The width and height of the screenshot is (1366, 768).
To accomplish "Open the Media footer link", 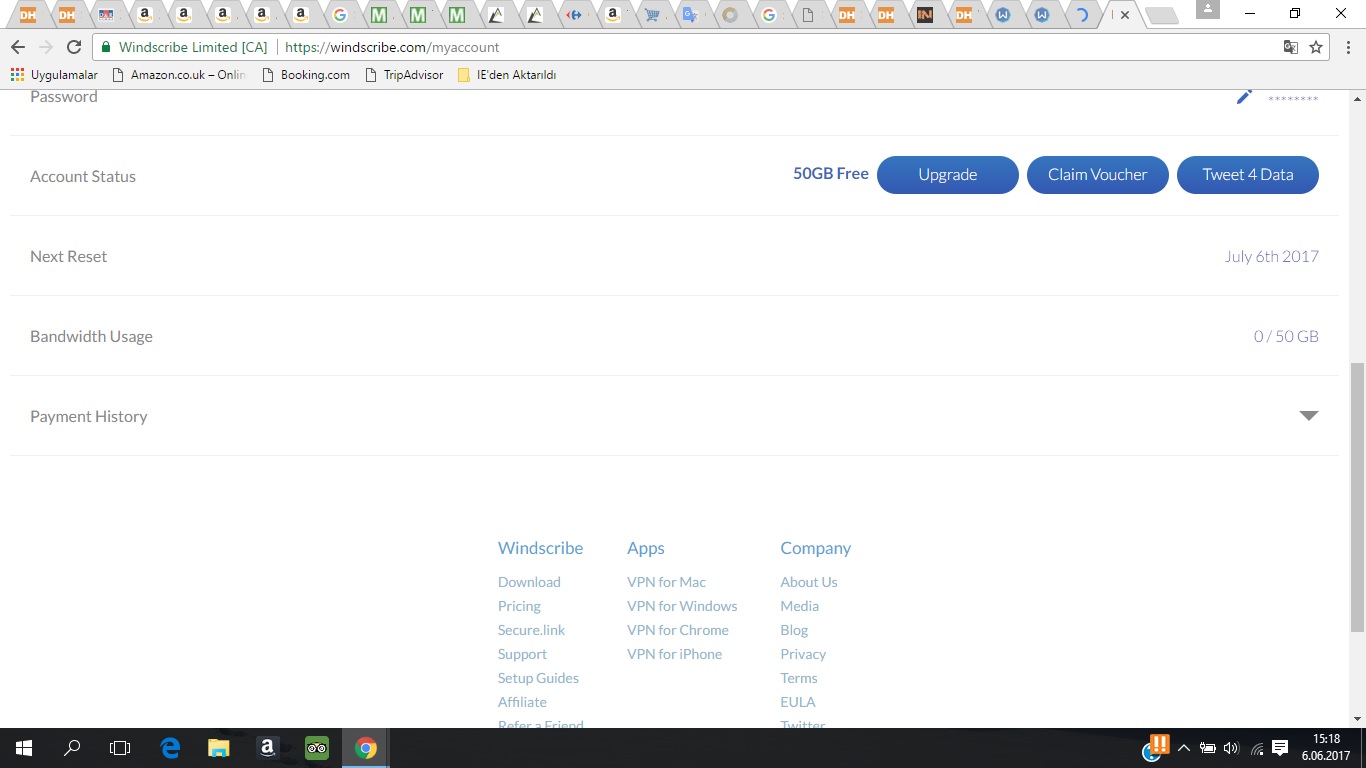I will tap(799, 606).
